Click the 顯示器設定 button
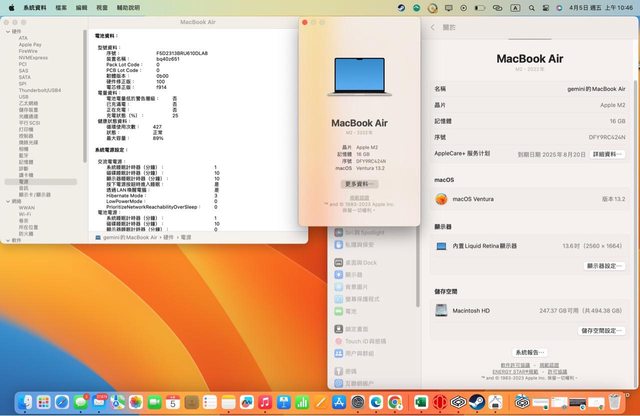640x416 pixels. pos(605,266)
